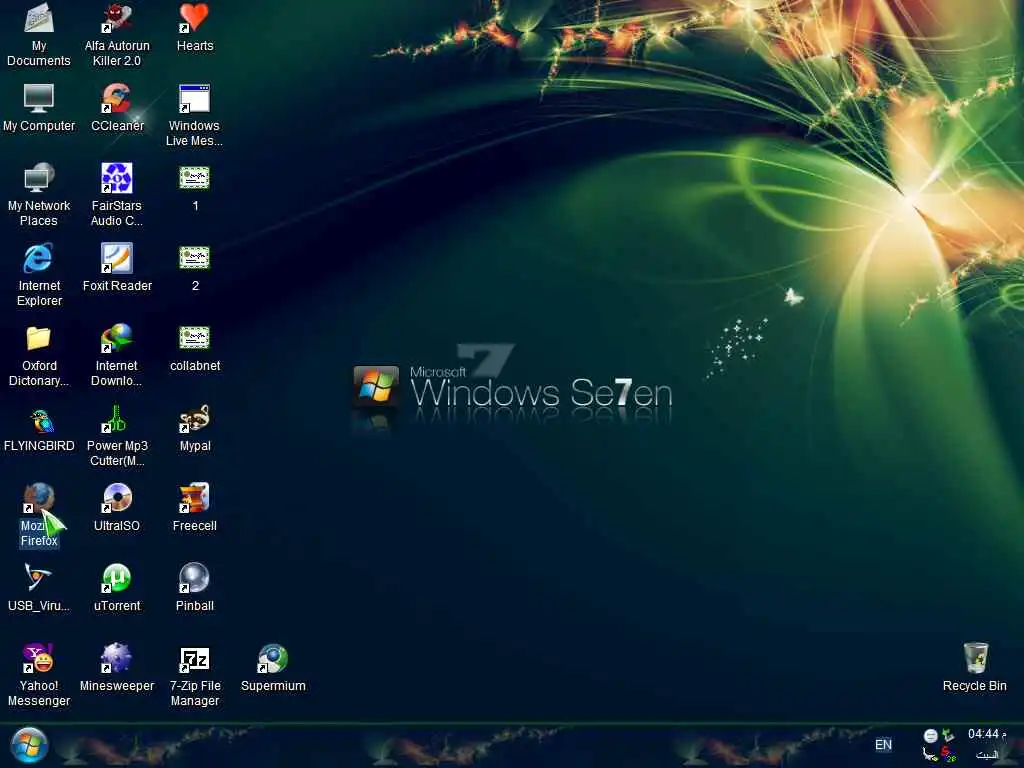The image size is (1024, 768).
Task: Click the white round tray icon
Action: coord(931,736)
